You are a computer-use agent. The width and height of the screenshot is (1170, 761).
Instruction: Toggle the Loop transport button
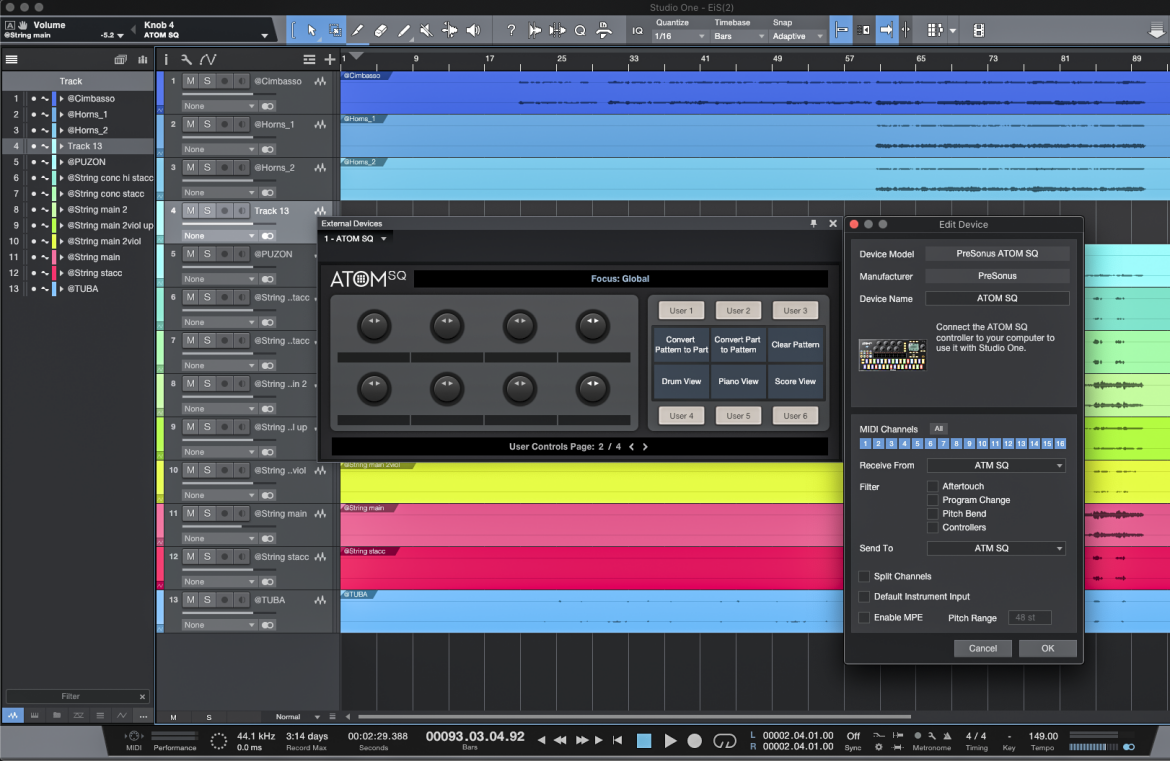click(725, 741)
